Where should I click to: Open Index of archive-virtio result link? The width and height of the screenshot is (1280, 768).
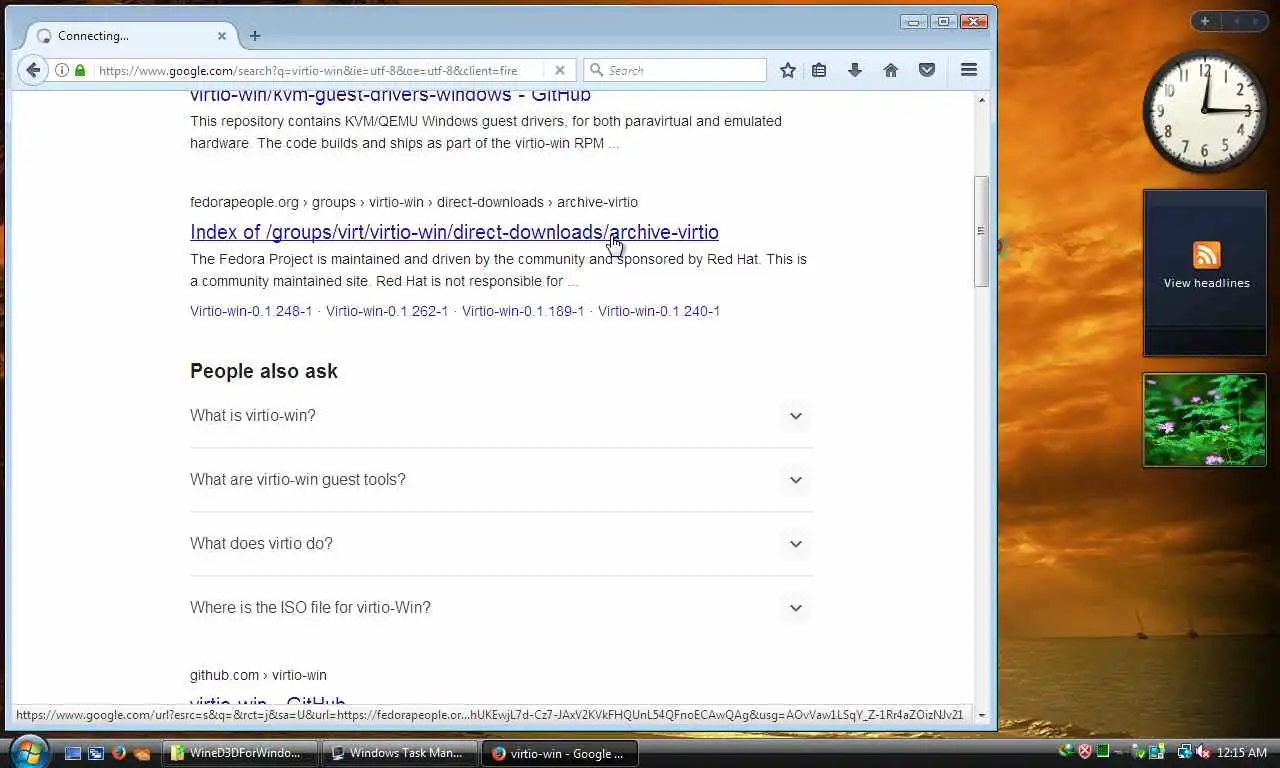454,232
